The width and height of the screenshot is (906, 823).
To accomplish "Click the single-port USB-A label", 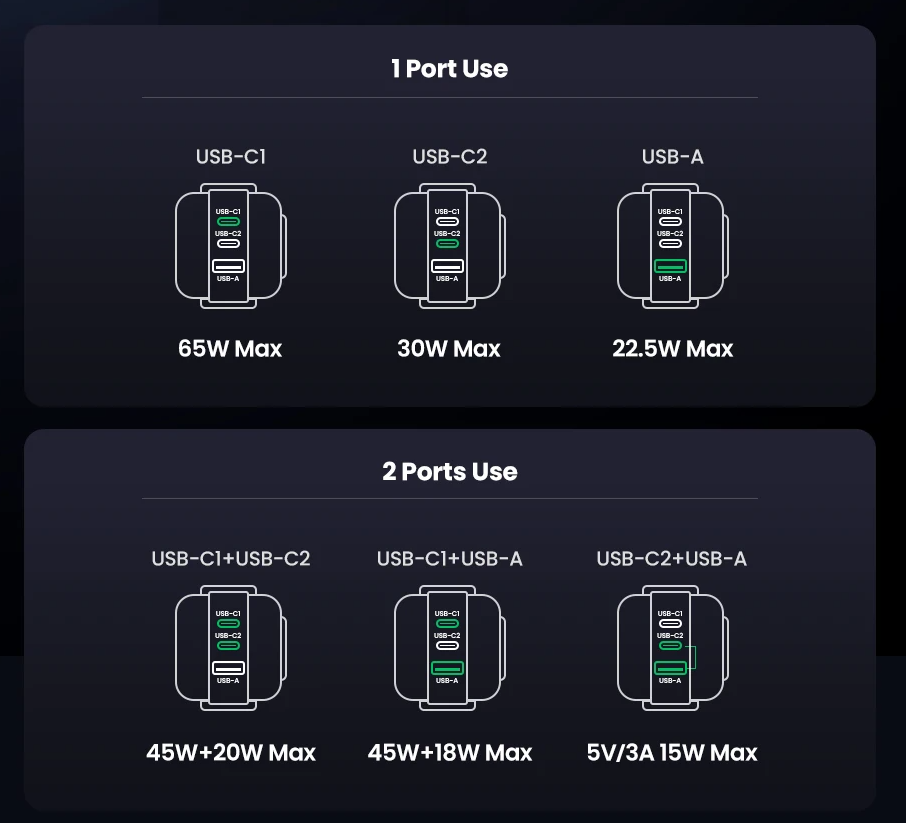I will [672, 156].
